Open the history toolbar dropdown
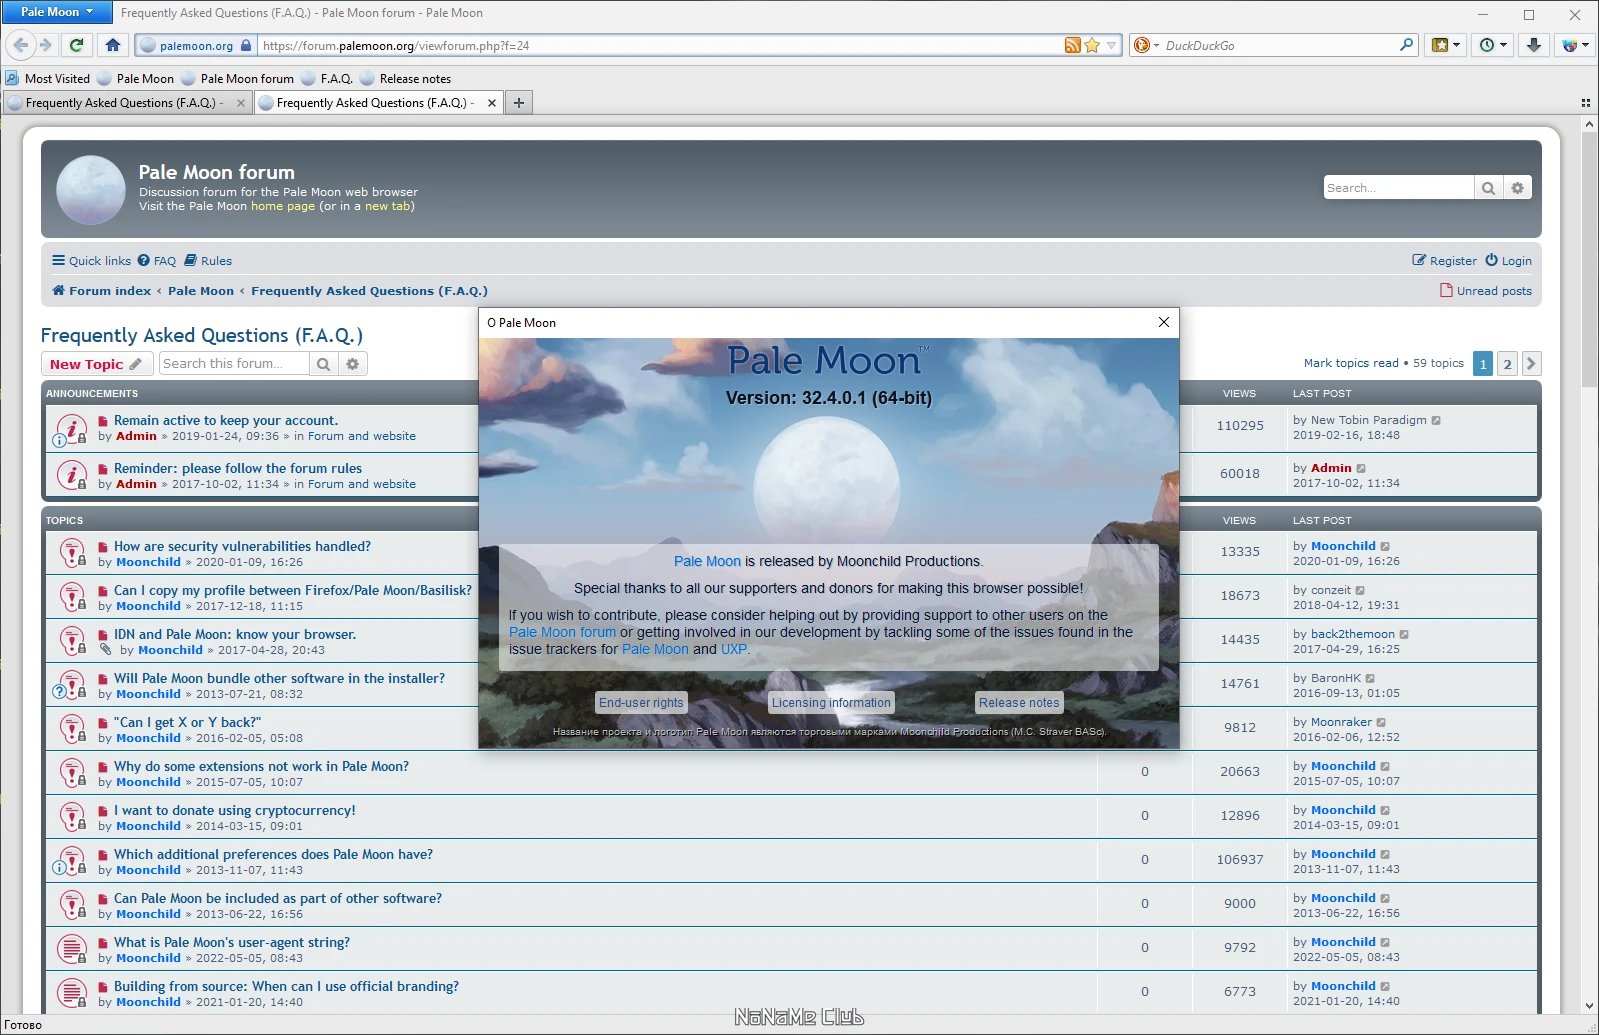The height and width of the screenshot is (1035, 1599). (x=1493, y=45)
